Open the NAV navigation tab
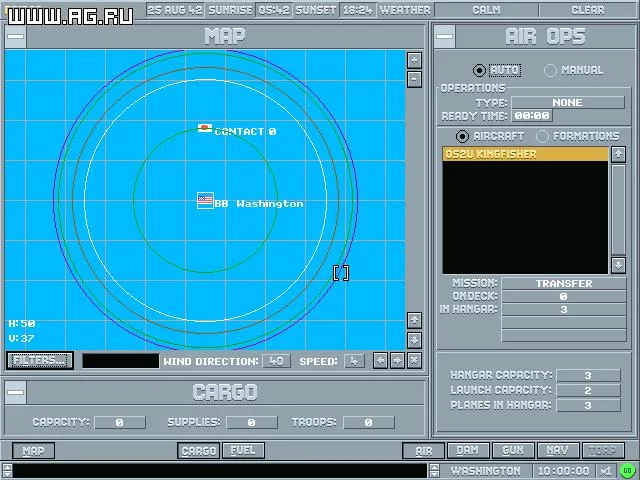This screenshot has height=480, width=640. pos(558,451)
